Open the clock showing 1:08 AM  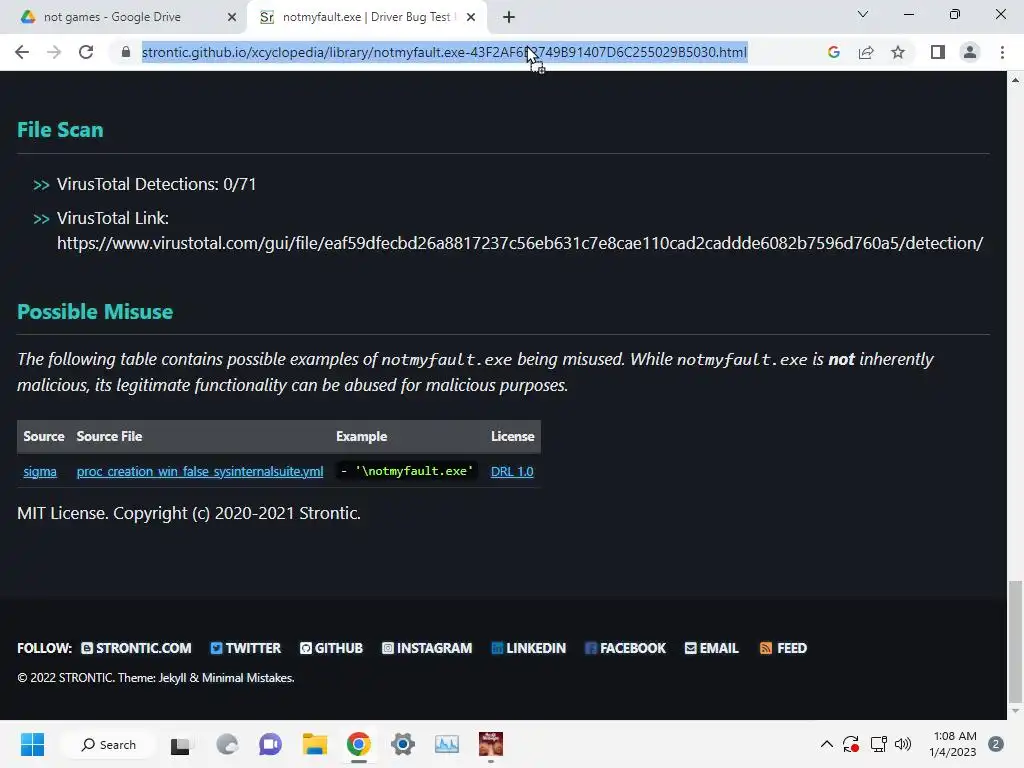(x=954, y=744)
